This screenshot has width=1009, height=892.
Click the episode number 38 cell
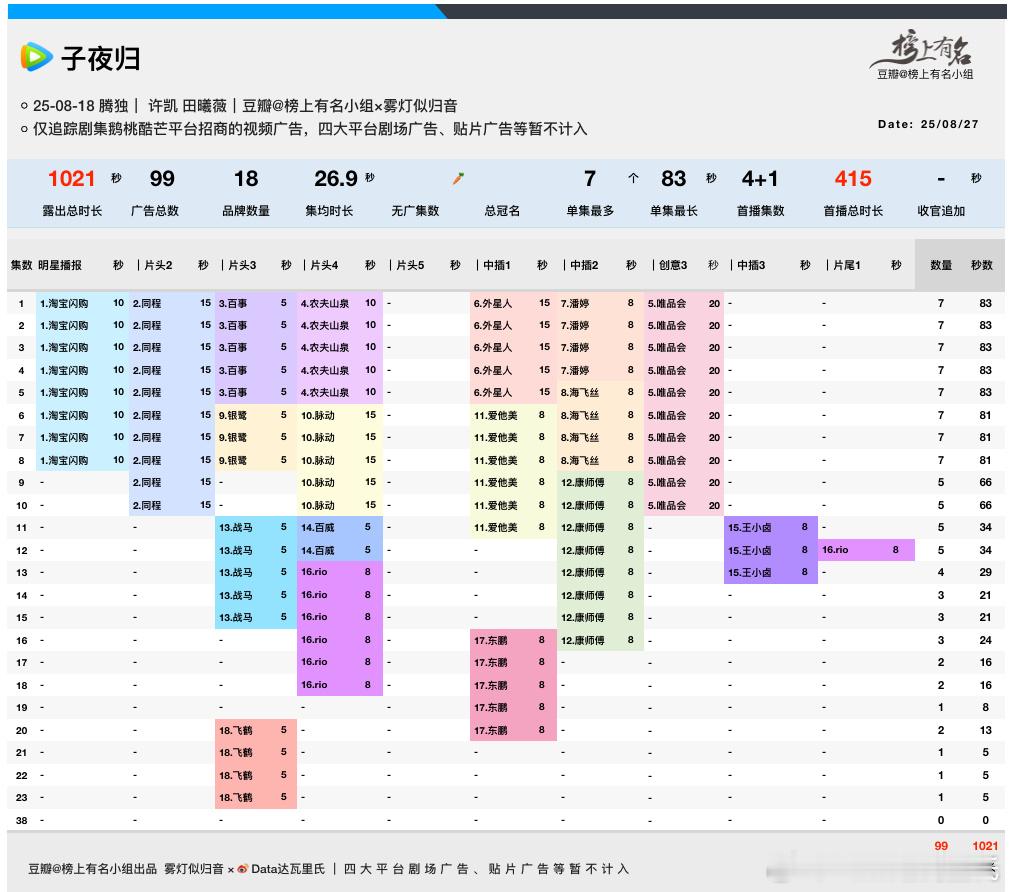click(x=21, y=821)
